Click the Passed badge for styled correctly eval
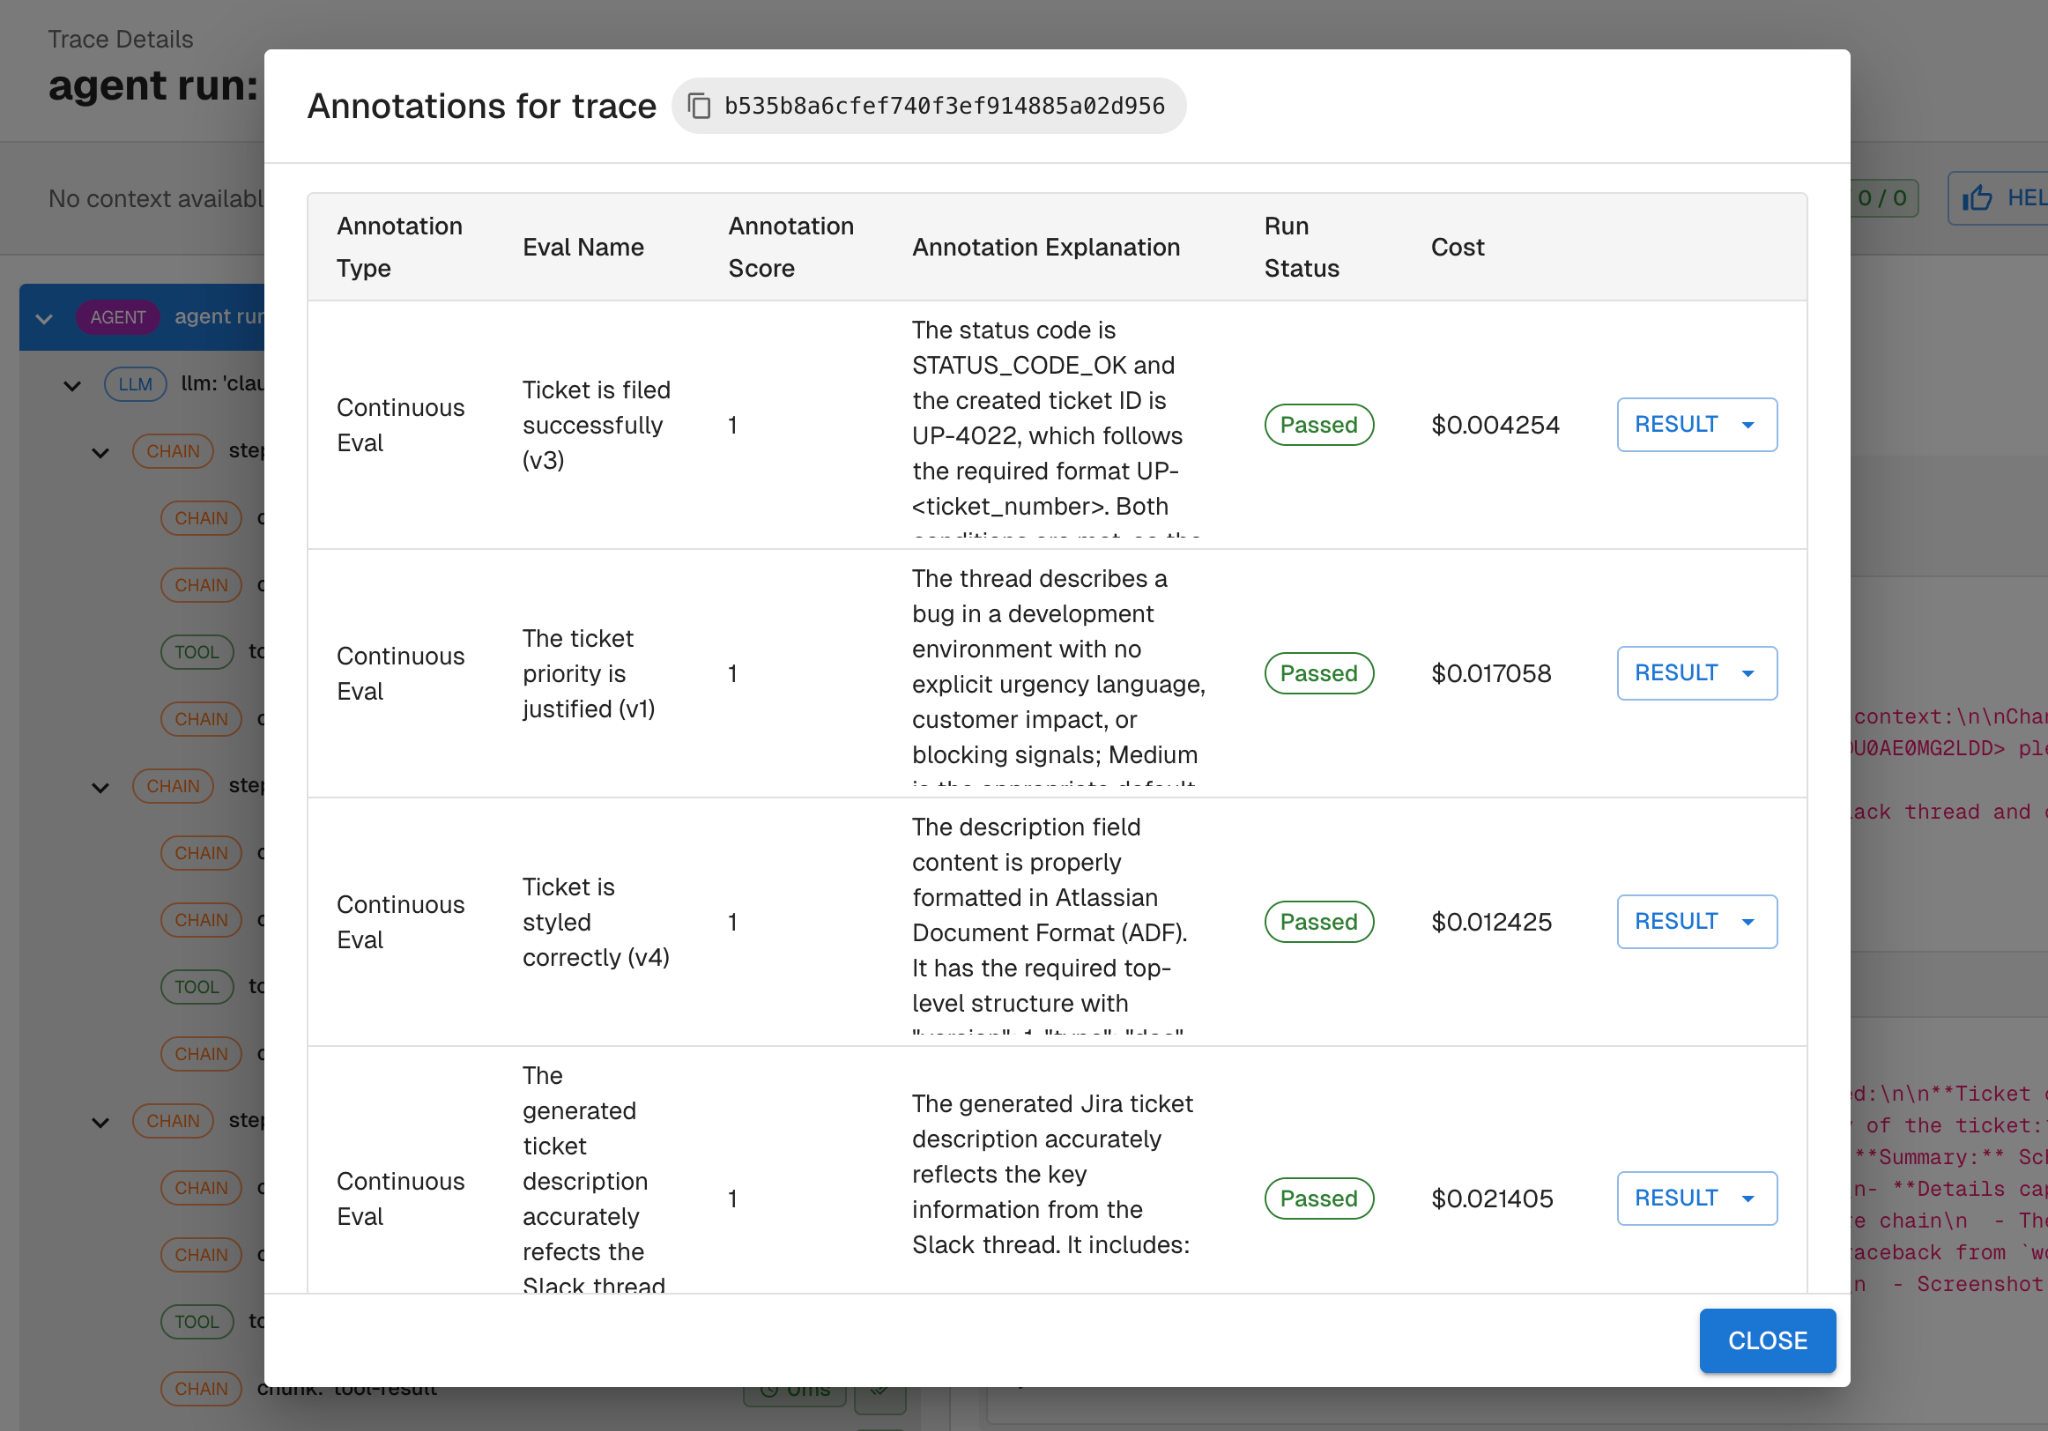2048x1431 pixels. (1318, 922)
